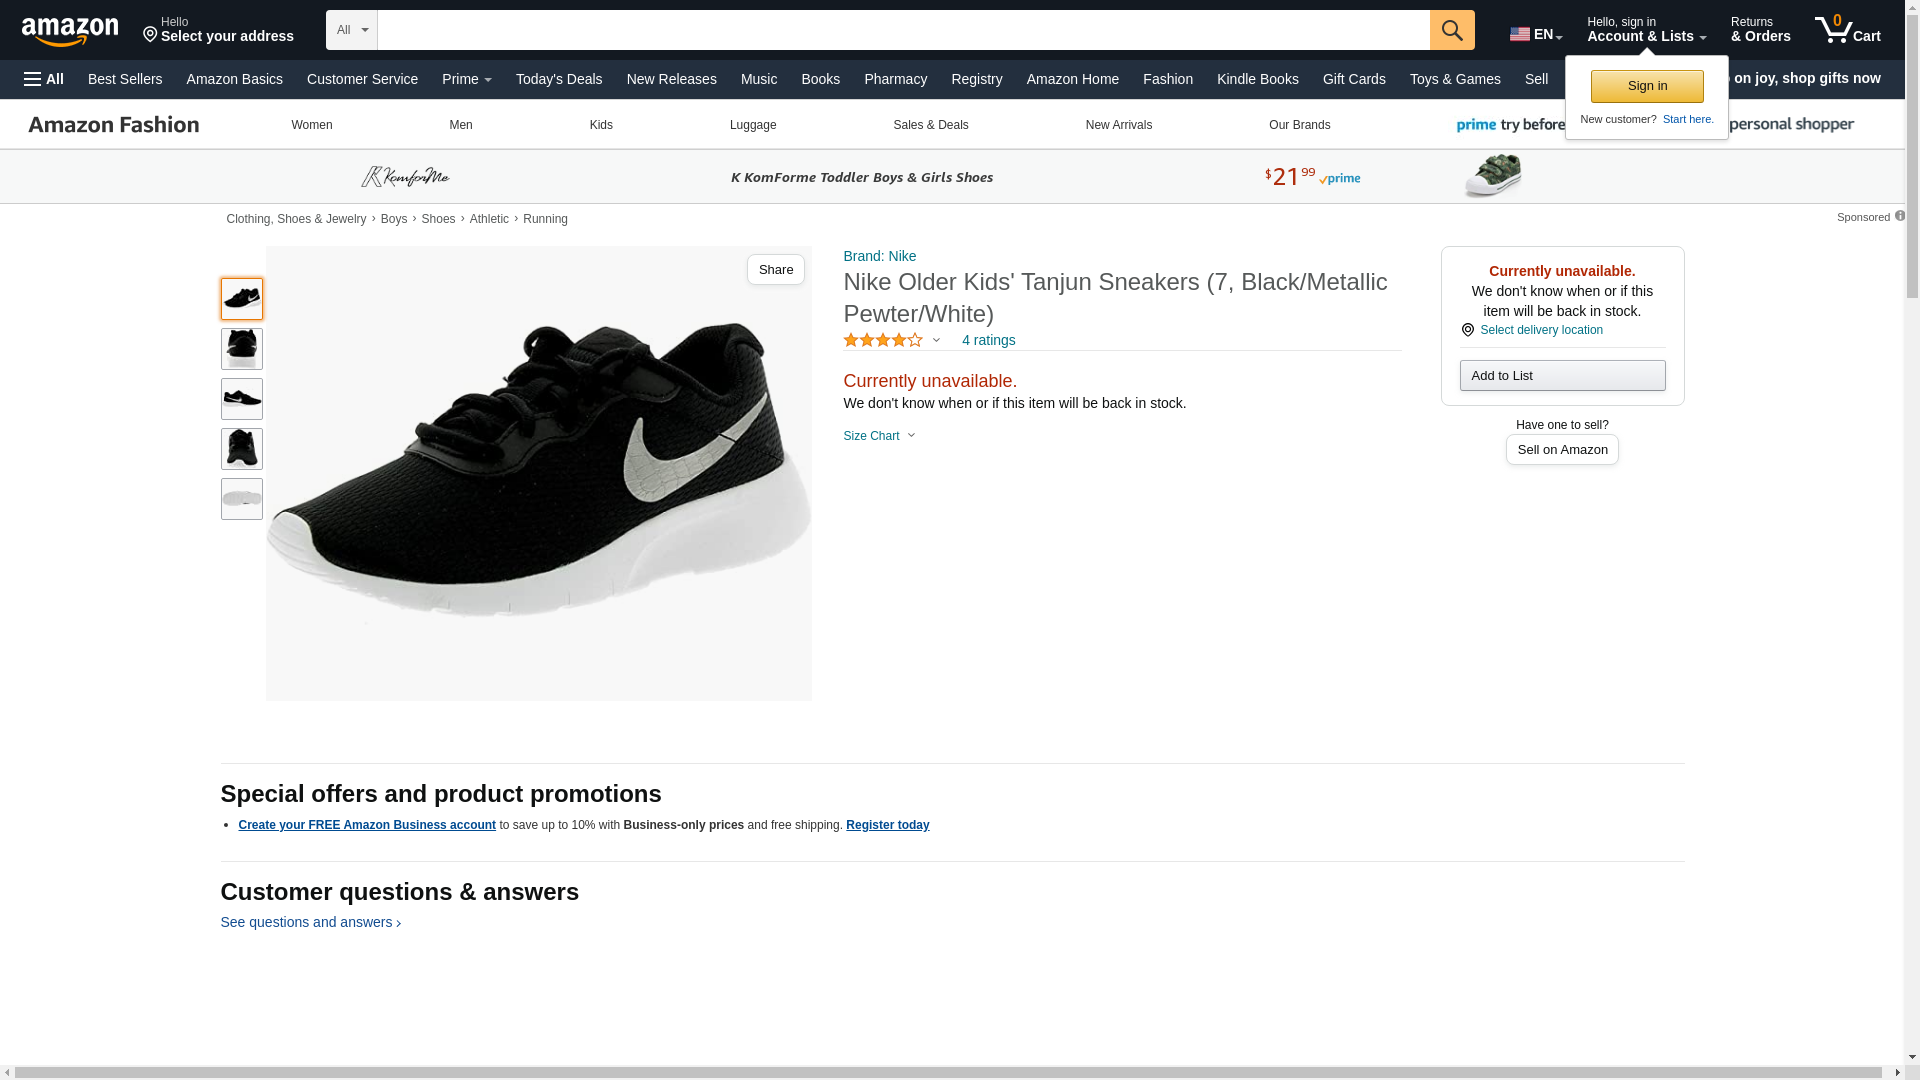The image size is (1920, 1080).
Task: Select the Kids fashion tab
Action: [x=601, y=125]
